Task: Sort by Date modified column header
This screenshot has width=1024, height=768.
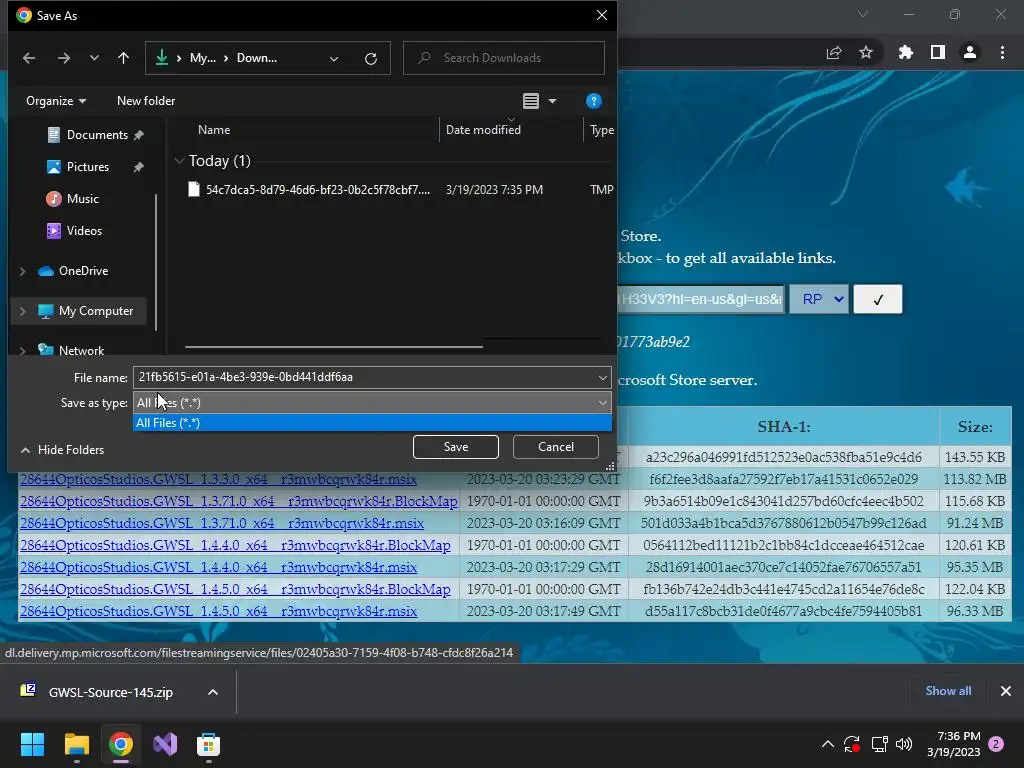Action: point(483,130)
